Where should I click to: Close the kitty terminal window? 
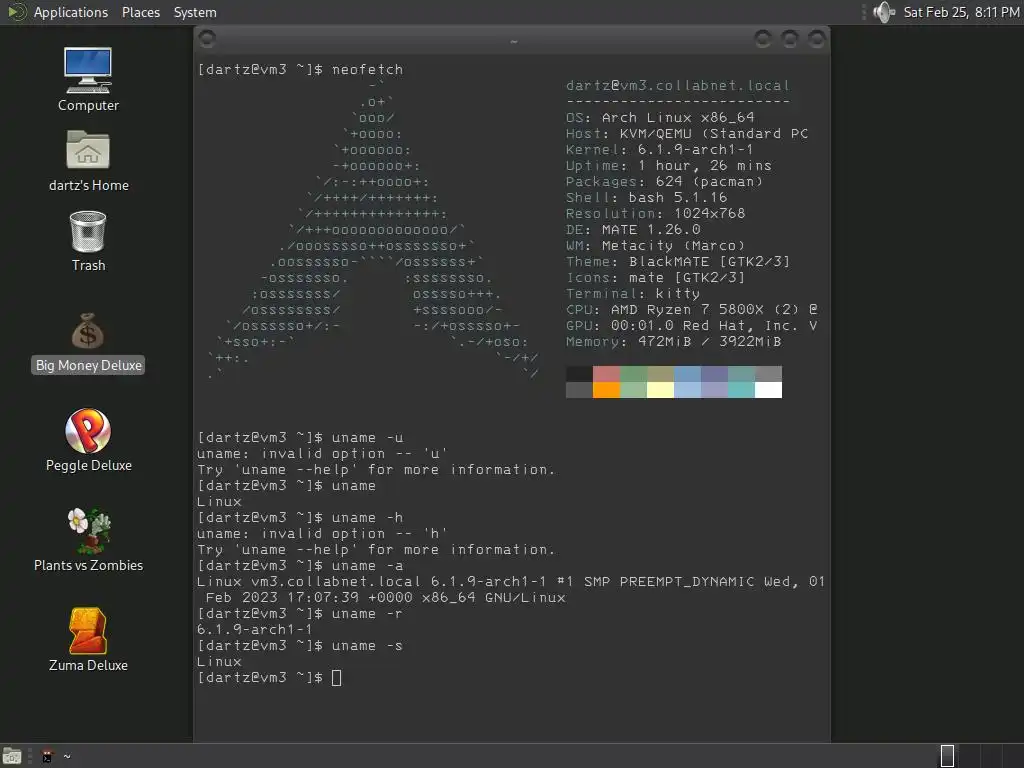pyautogui.click(x=816, y=39)
